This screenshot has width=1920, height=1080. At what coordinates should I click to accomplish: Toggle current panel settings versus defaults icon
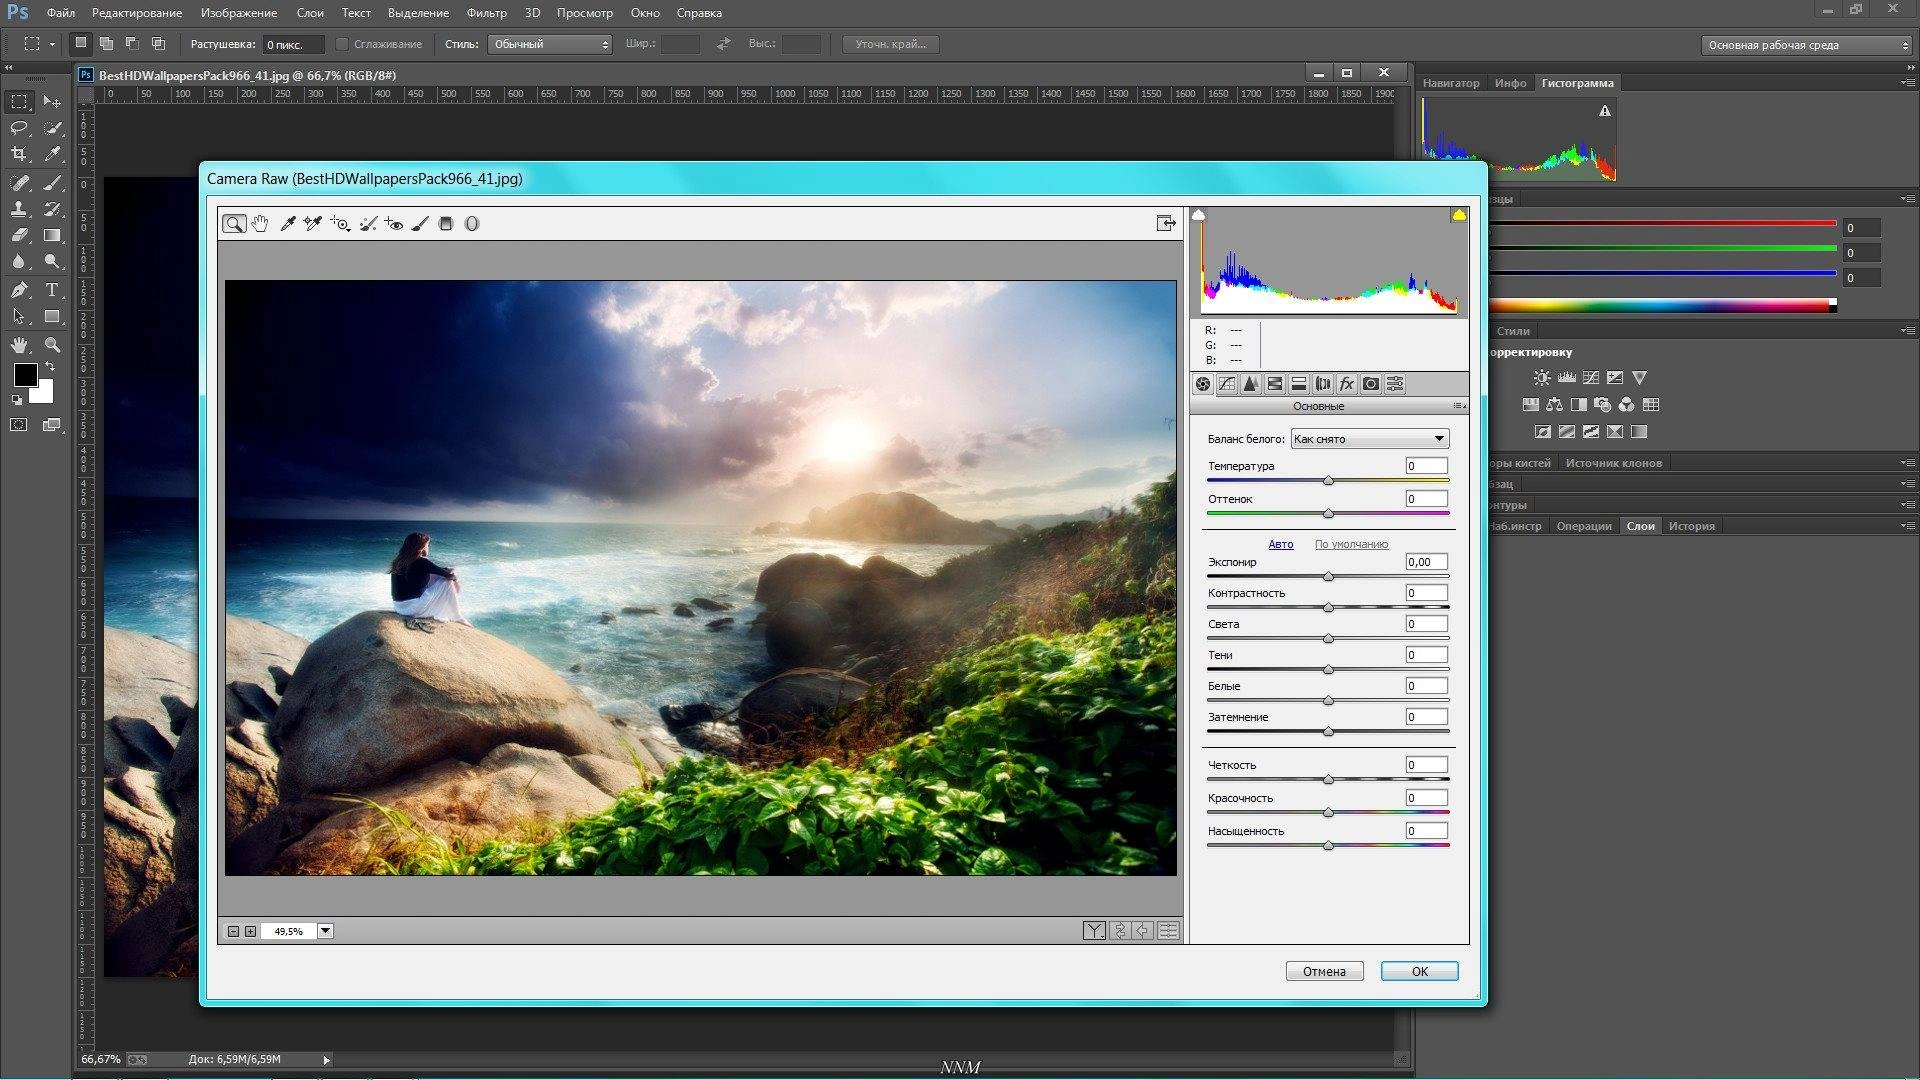[x=1168, y=931]
